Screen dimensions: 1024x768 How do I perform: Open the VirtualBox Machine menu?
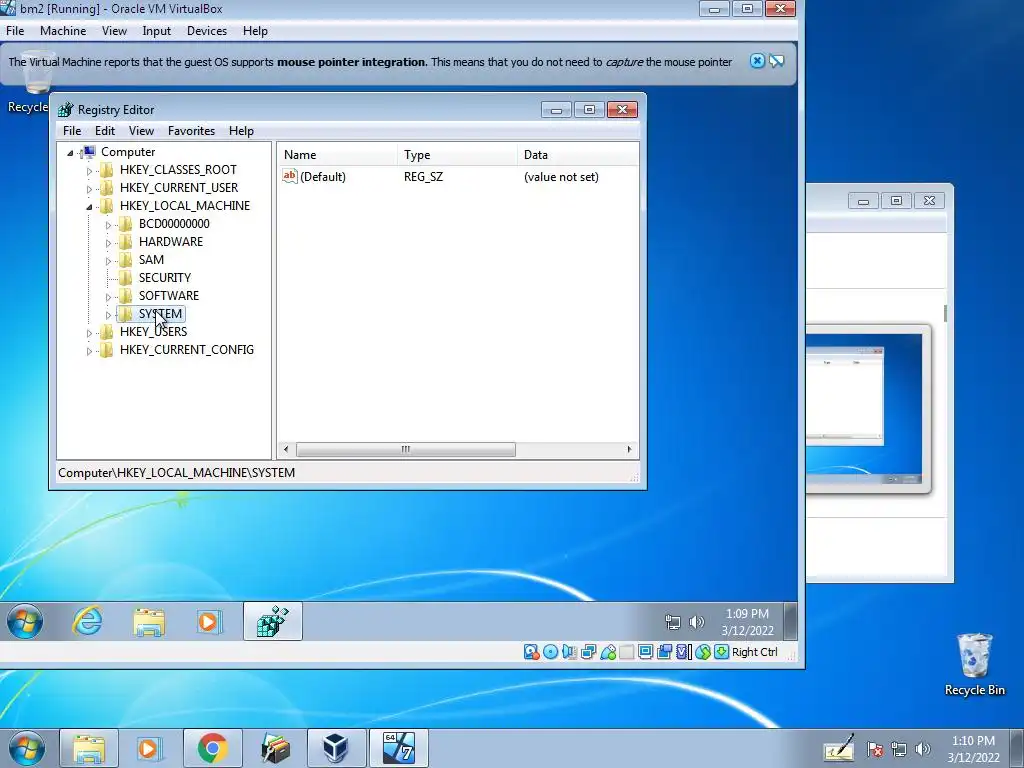[x=63, y=31]
